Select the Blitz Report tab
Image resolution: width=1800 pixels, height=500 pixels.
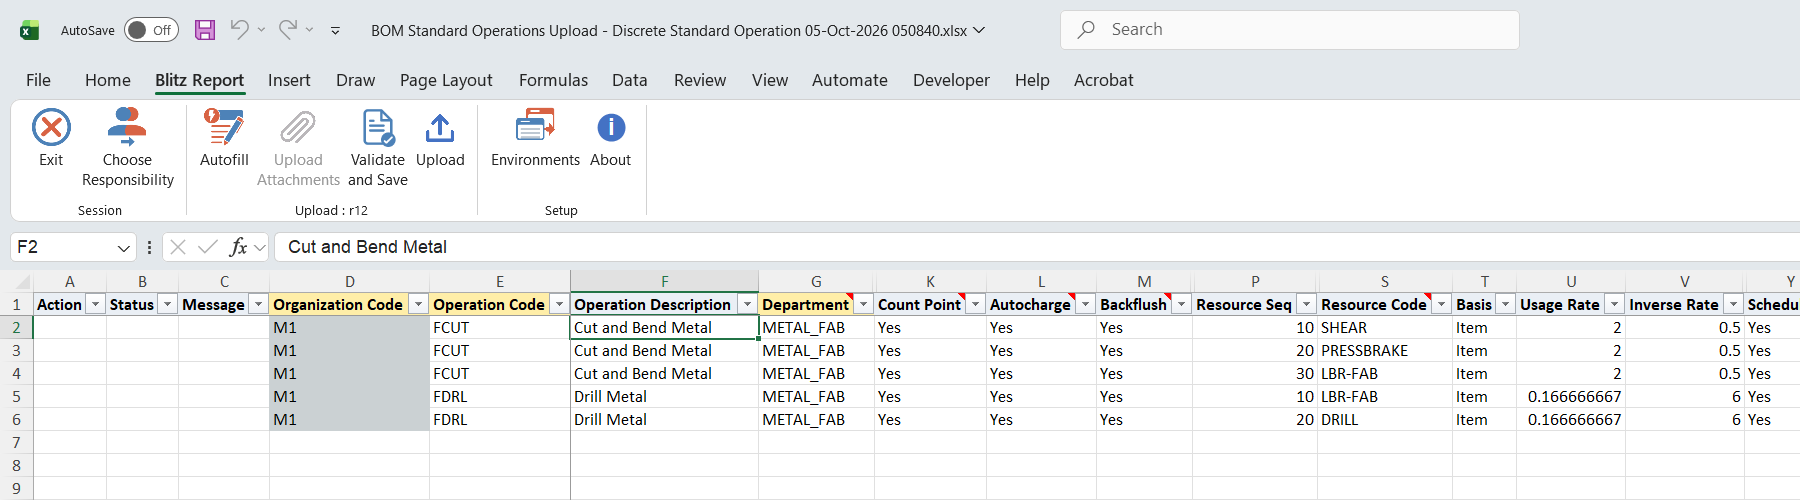199,80
